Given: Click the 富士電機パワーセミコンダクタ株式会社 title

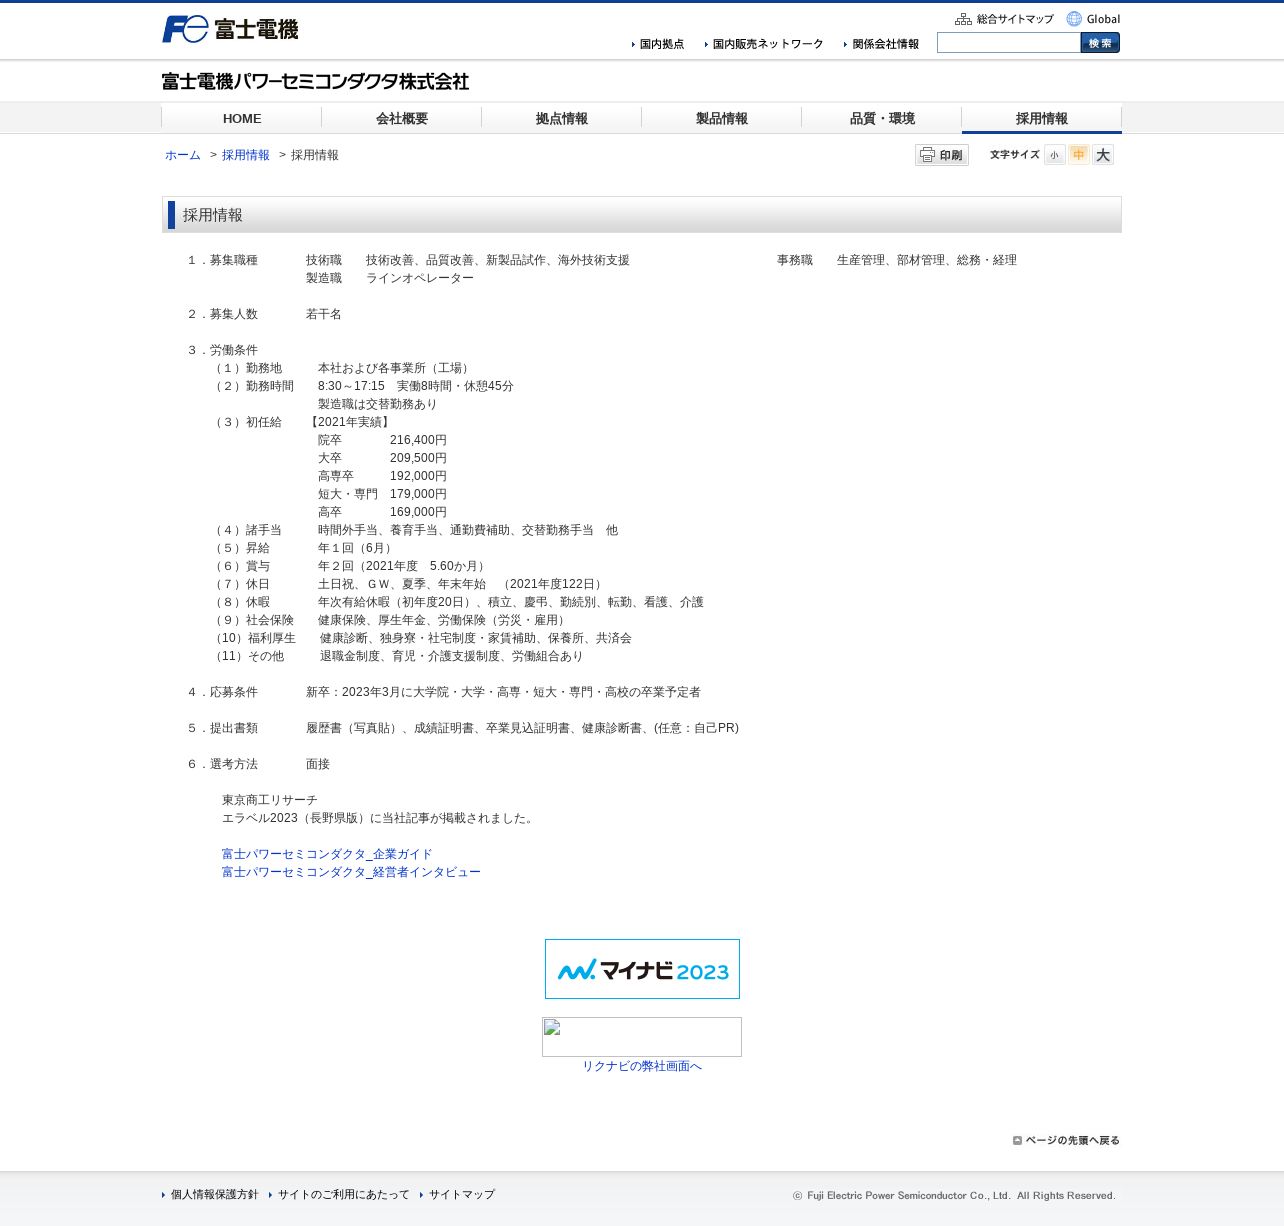Looking at the screenshot, I should click(x=315, y=82).
